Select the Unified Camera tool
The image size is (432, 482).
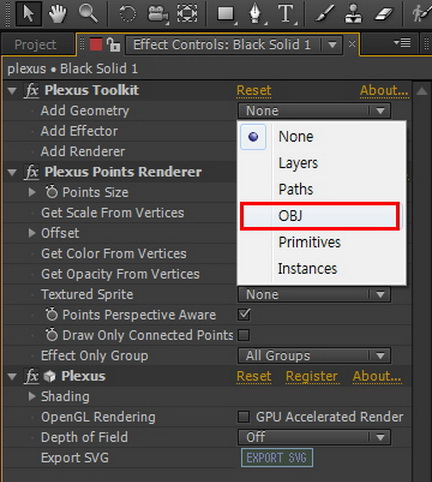157,14
